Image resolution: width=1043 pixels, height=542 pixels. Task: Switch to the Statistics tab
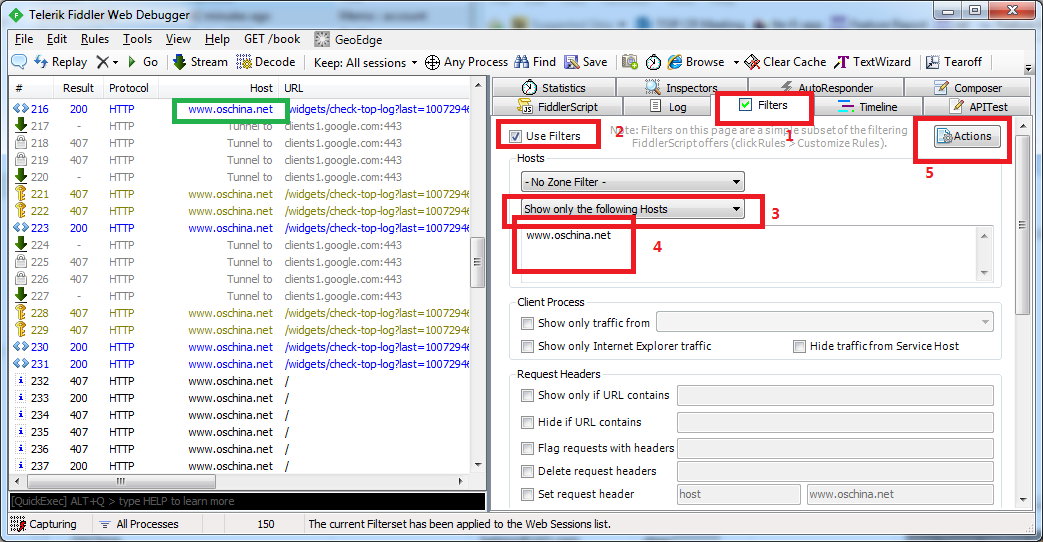coord(553,87)
